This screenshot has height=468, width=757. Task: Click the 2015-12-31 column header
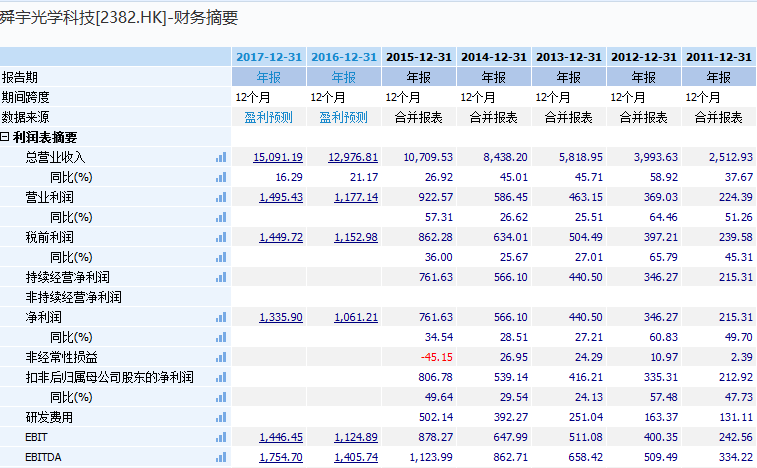(x=419, y=57)
